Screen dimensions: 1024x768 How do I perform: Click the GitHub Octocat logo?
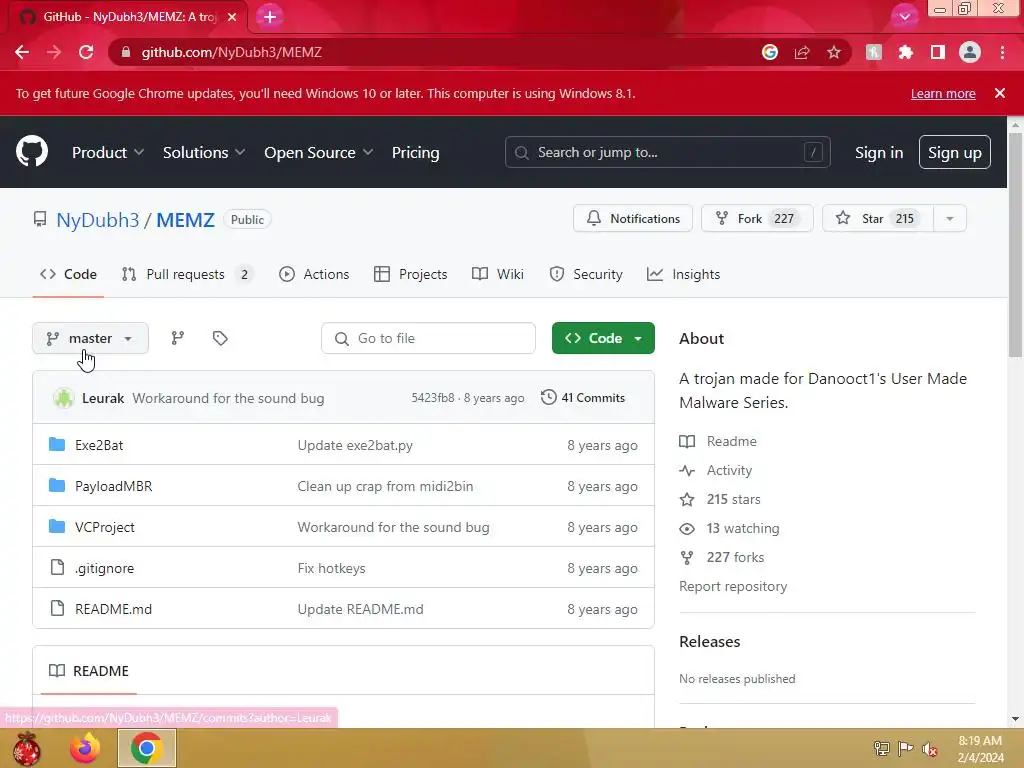[32, 152]
